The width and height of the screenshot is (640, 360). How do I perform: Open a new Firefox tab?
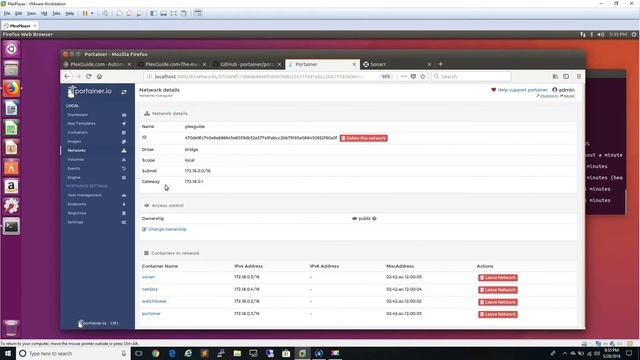(440, 64)
